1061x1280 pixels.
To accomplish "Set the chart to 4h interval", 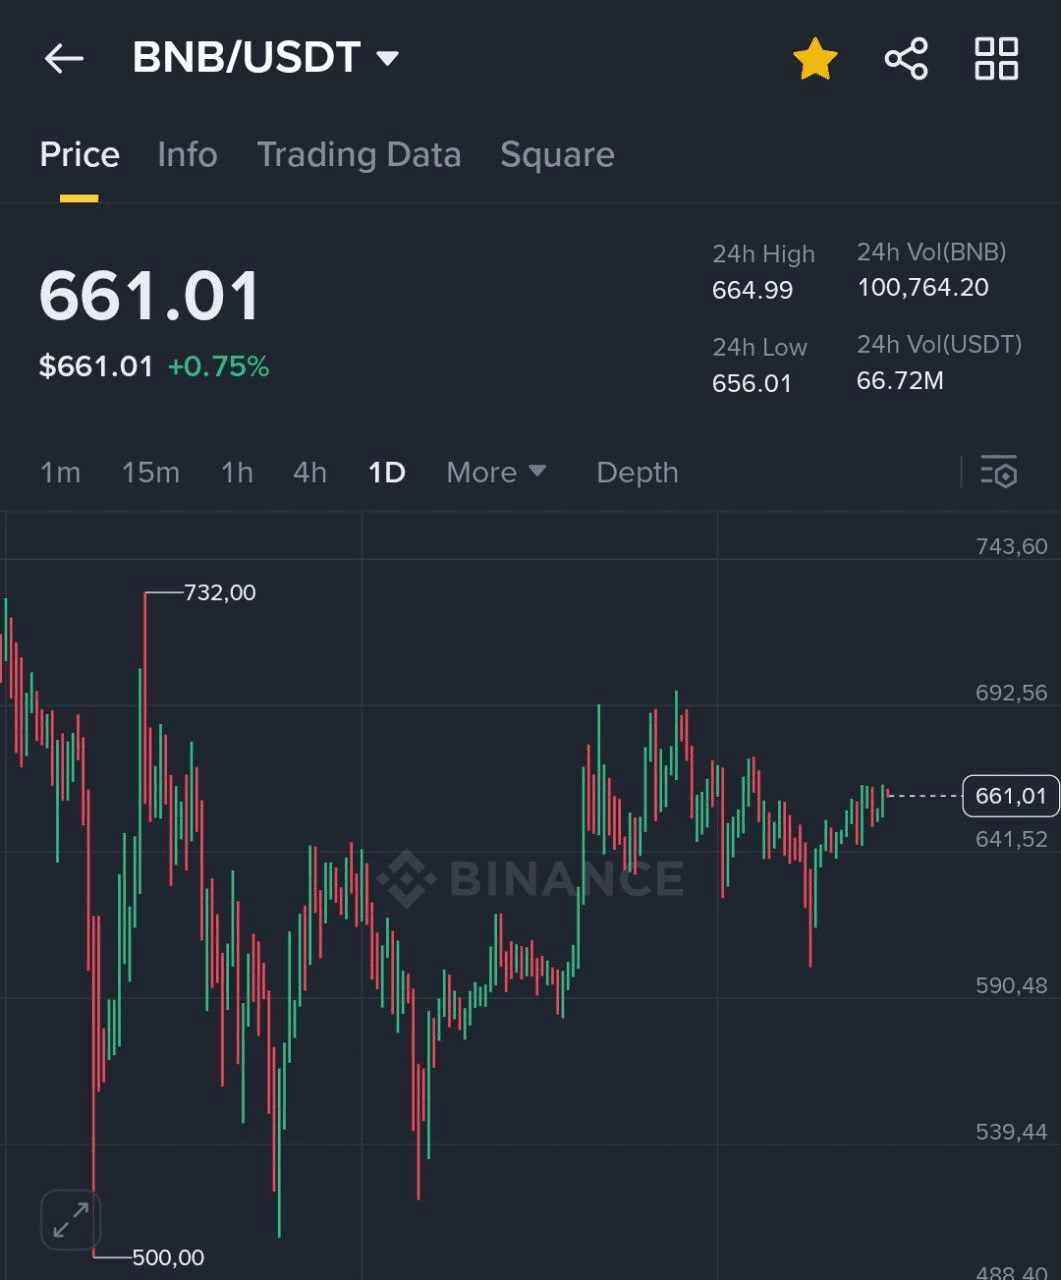I will coord(310,472).
